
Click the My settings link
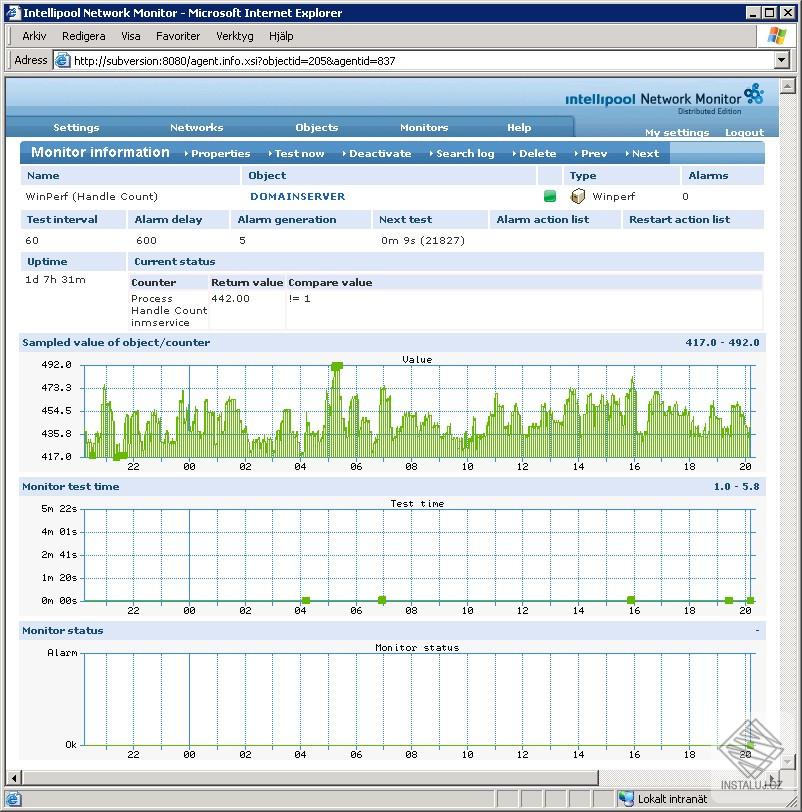pos(677,133)
